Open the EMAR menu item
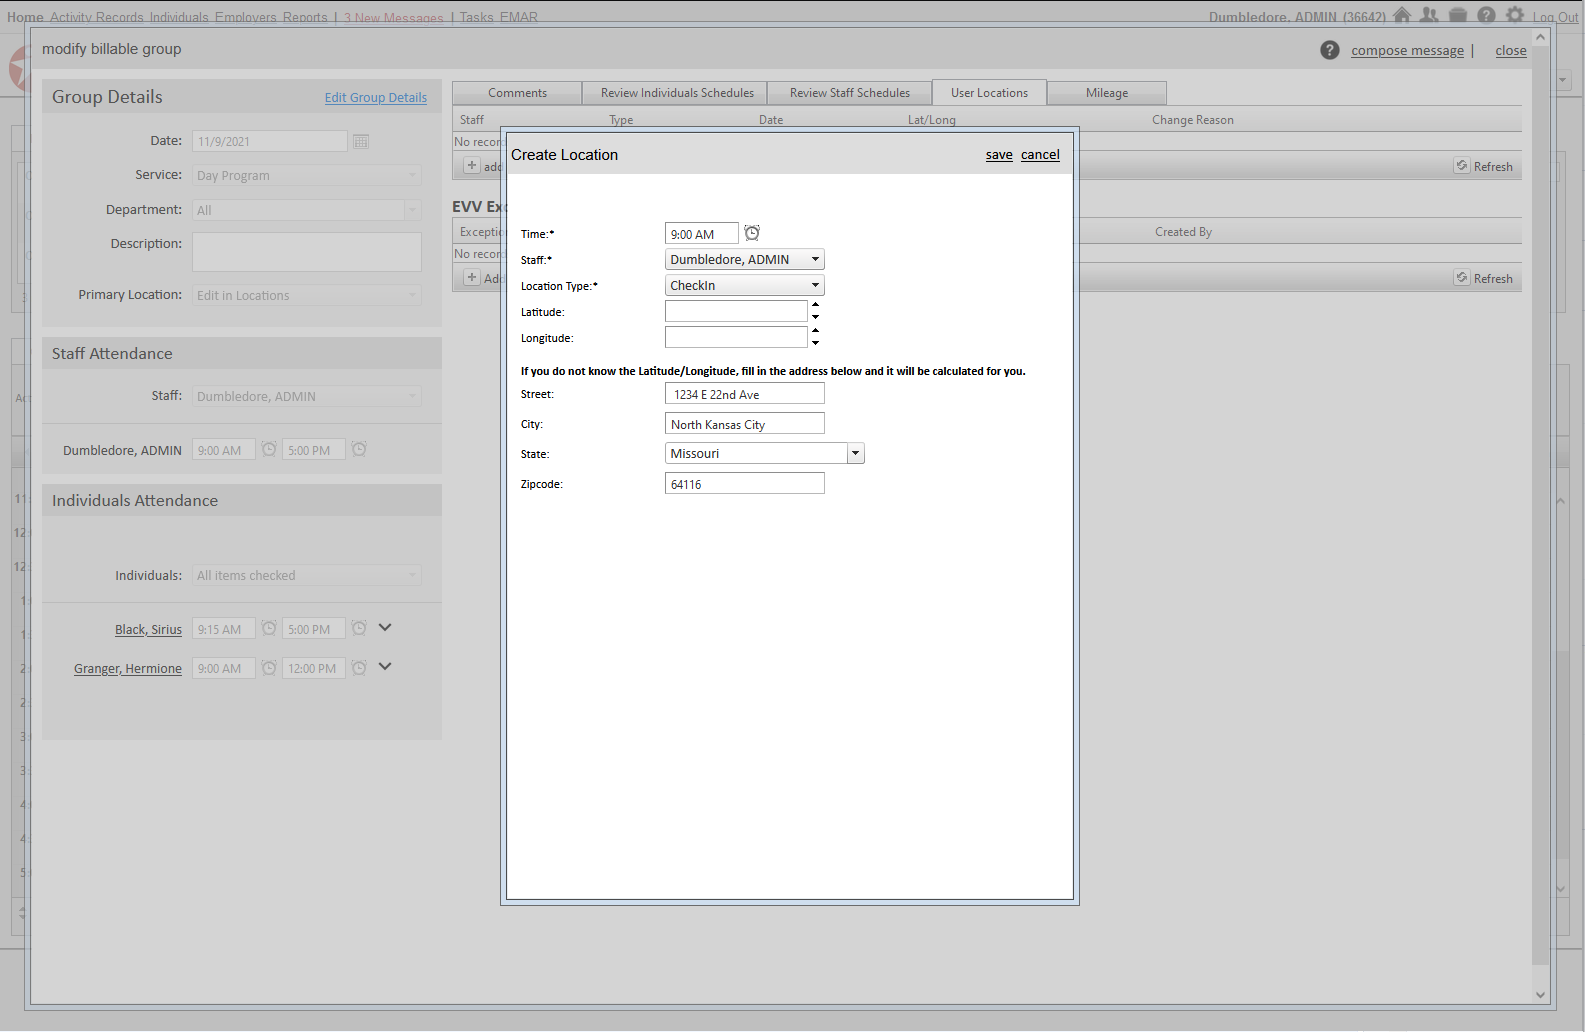1585x1032 pixels. pyautogui.click(x=519, y=17)
